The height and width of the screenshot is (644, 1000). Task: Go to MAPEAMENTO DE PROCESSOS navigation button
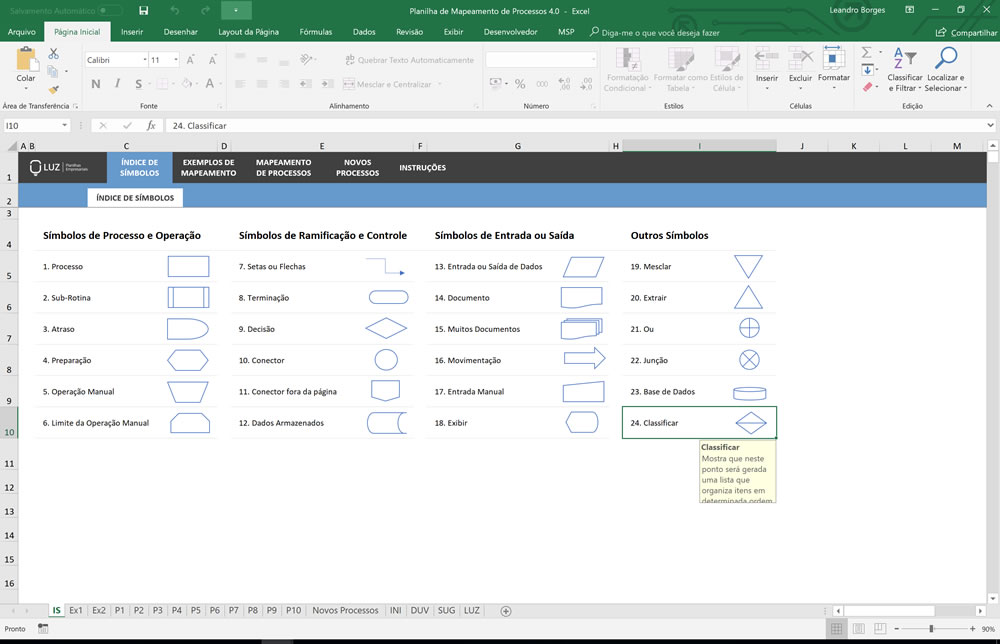point(284,168)
